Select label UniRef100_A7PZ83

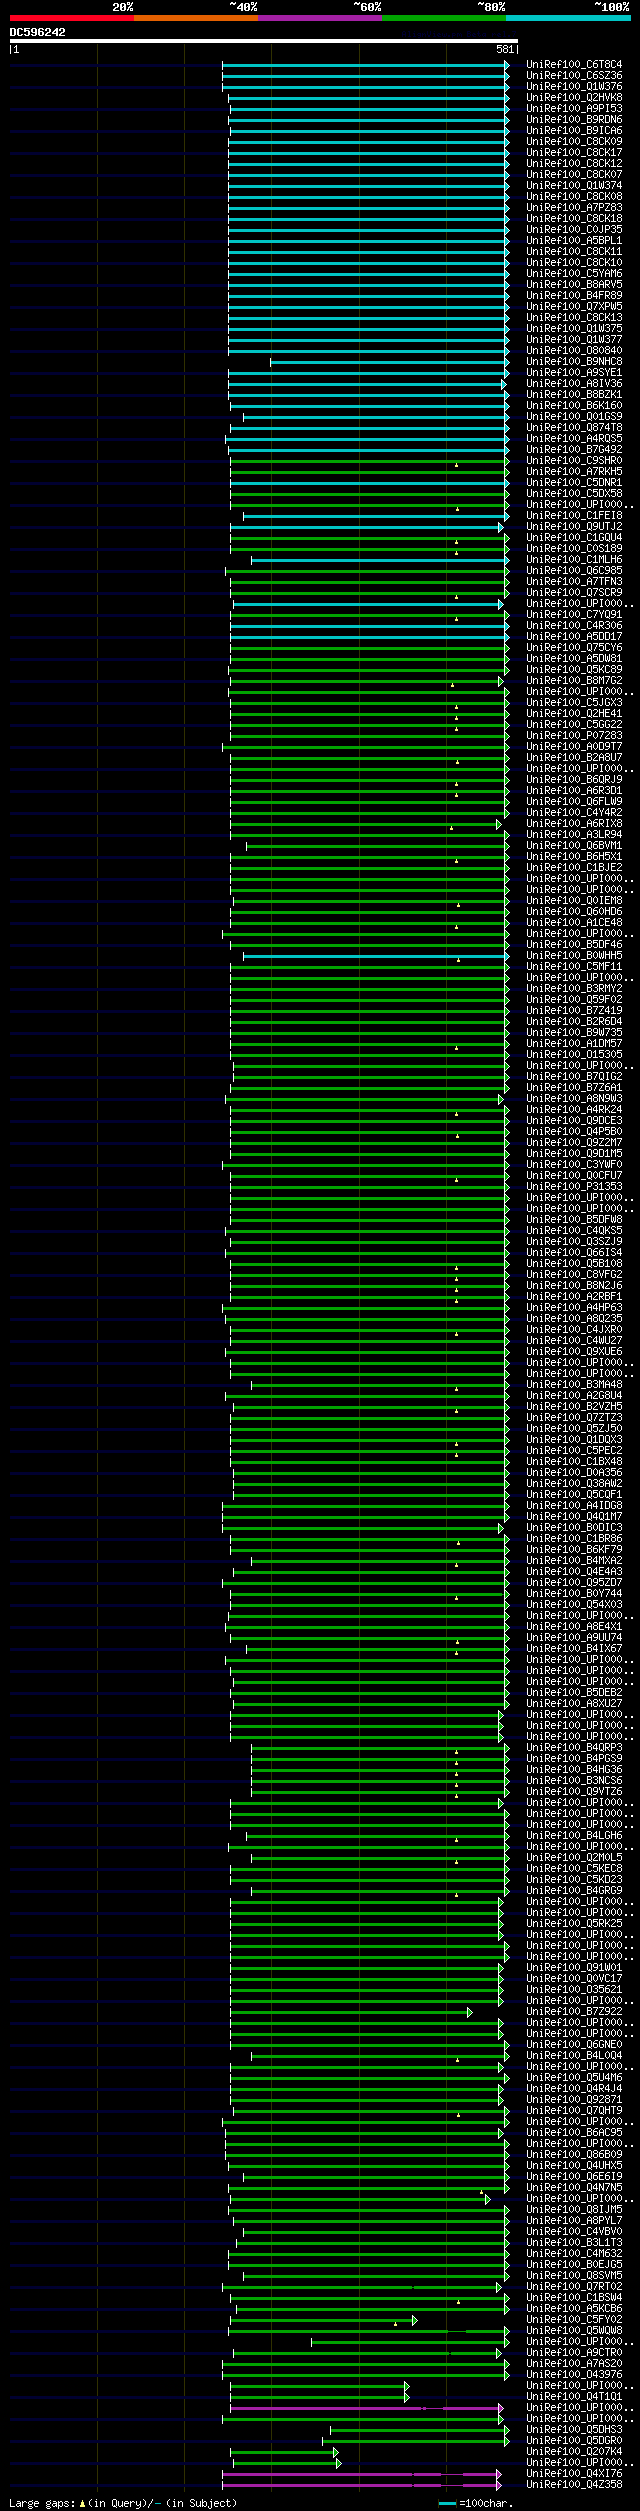click(574, 207)
